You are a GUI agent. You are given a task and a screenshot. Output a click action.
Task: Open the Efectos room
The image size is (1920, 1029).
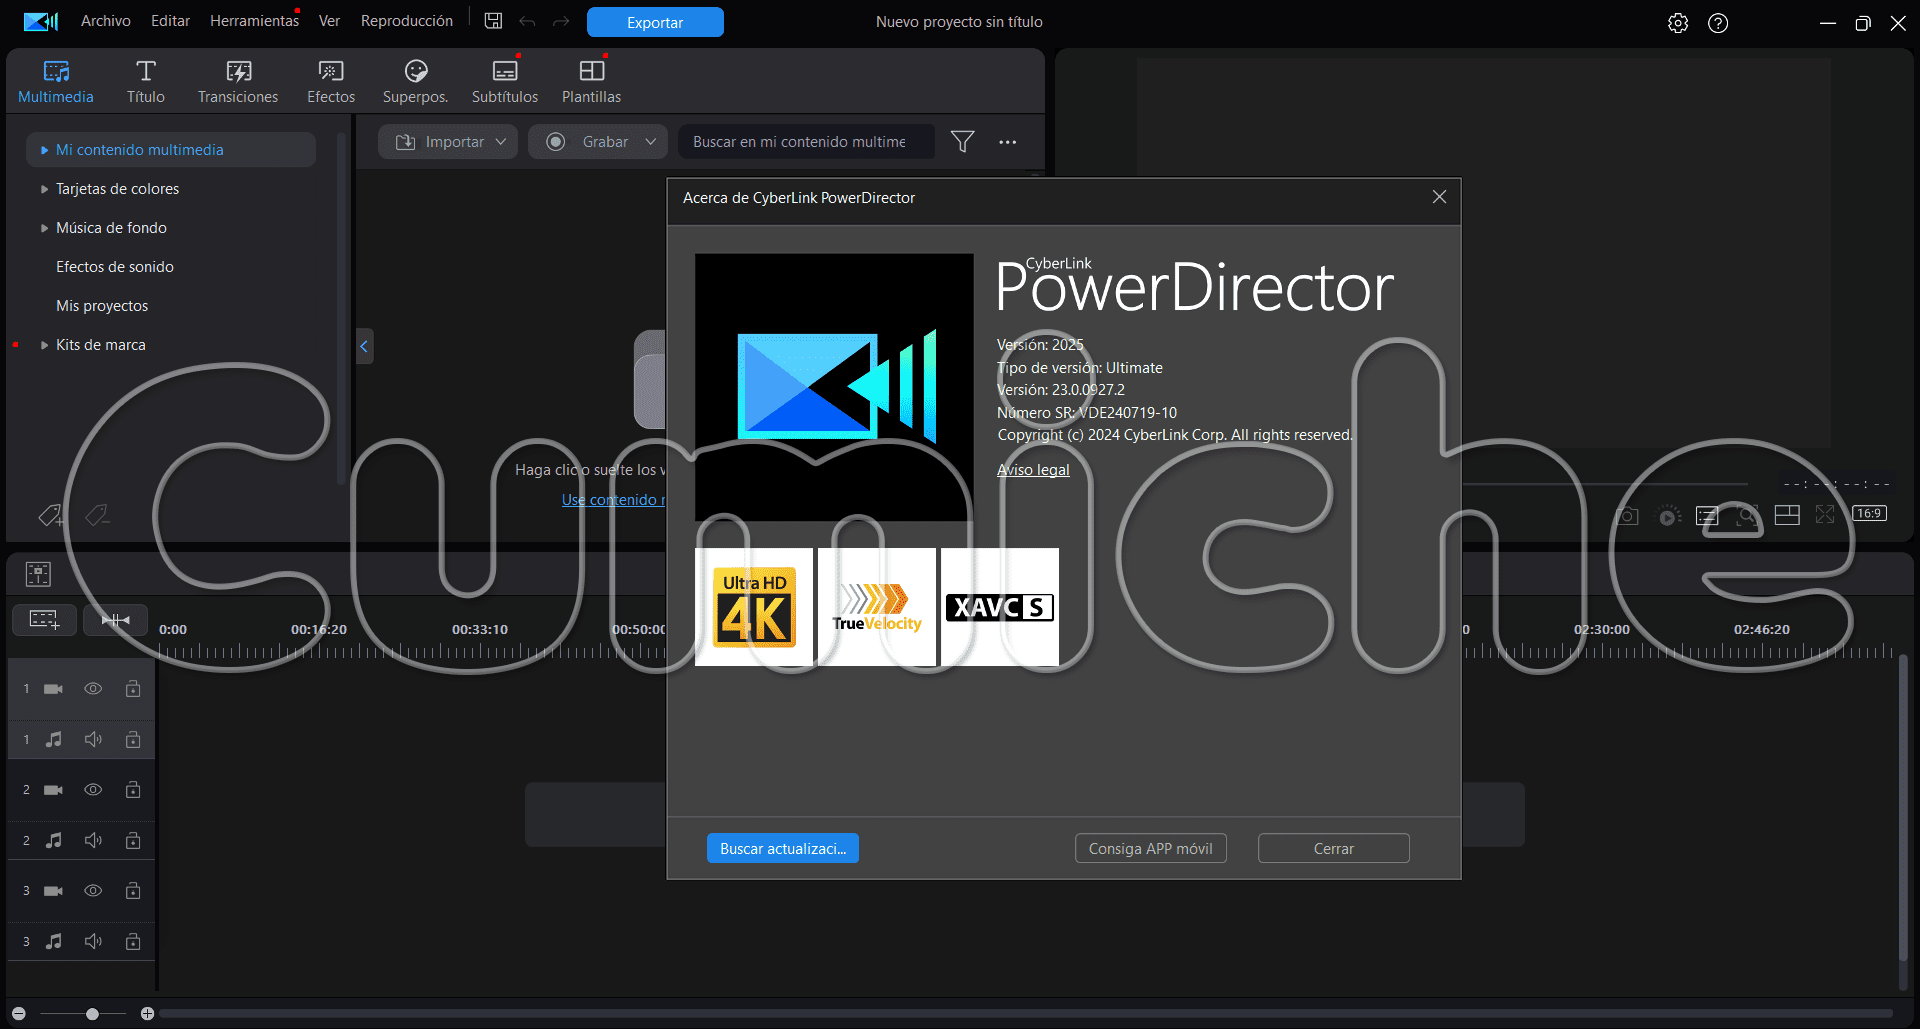[x=331, y=82]
